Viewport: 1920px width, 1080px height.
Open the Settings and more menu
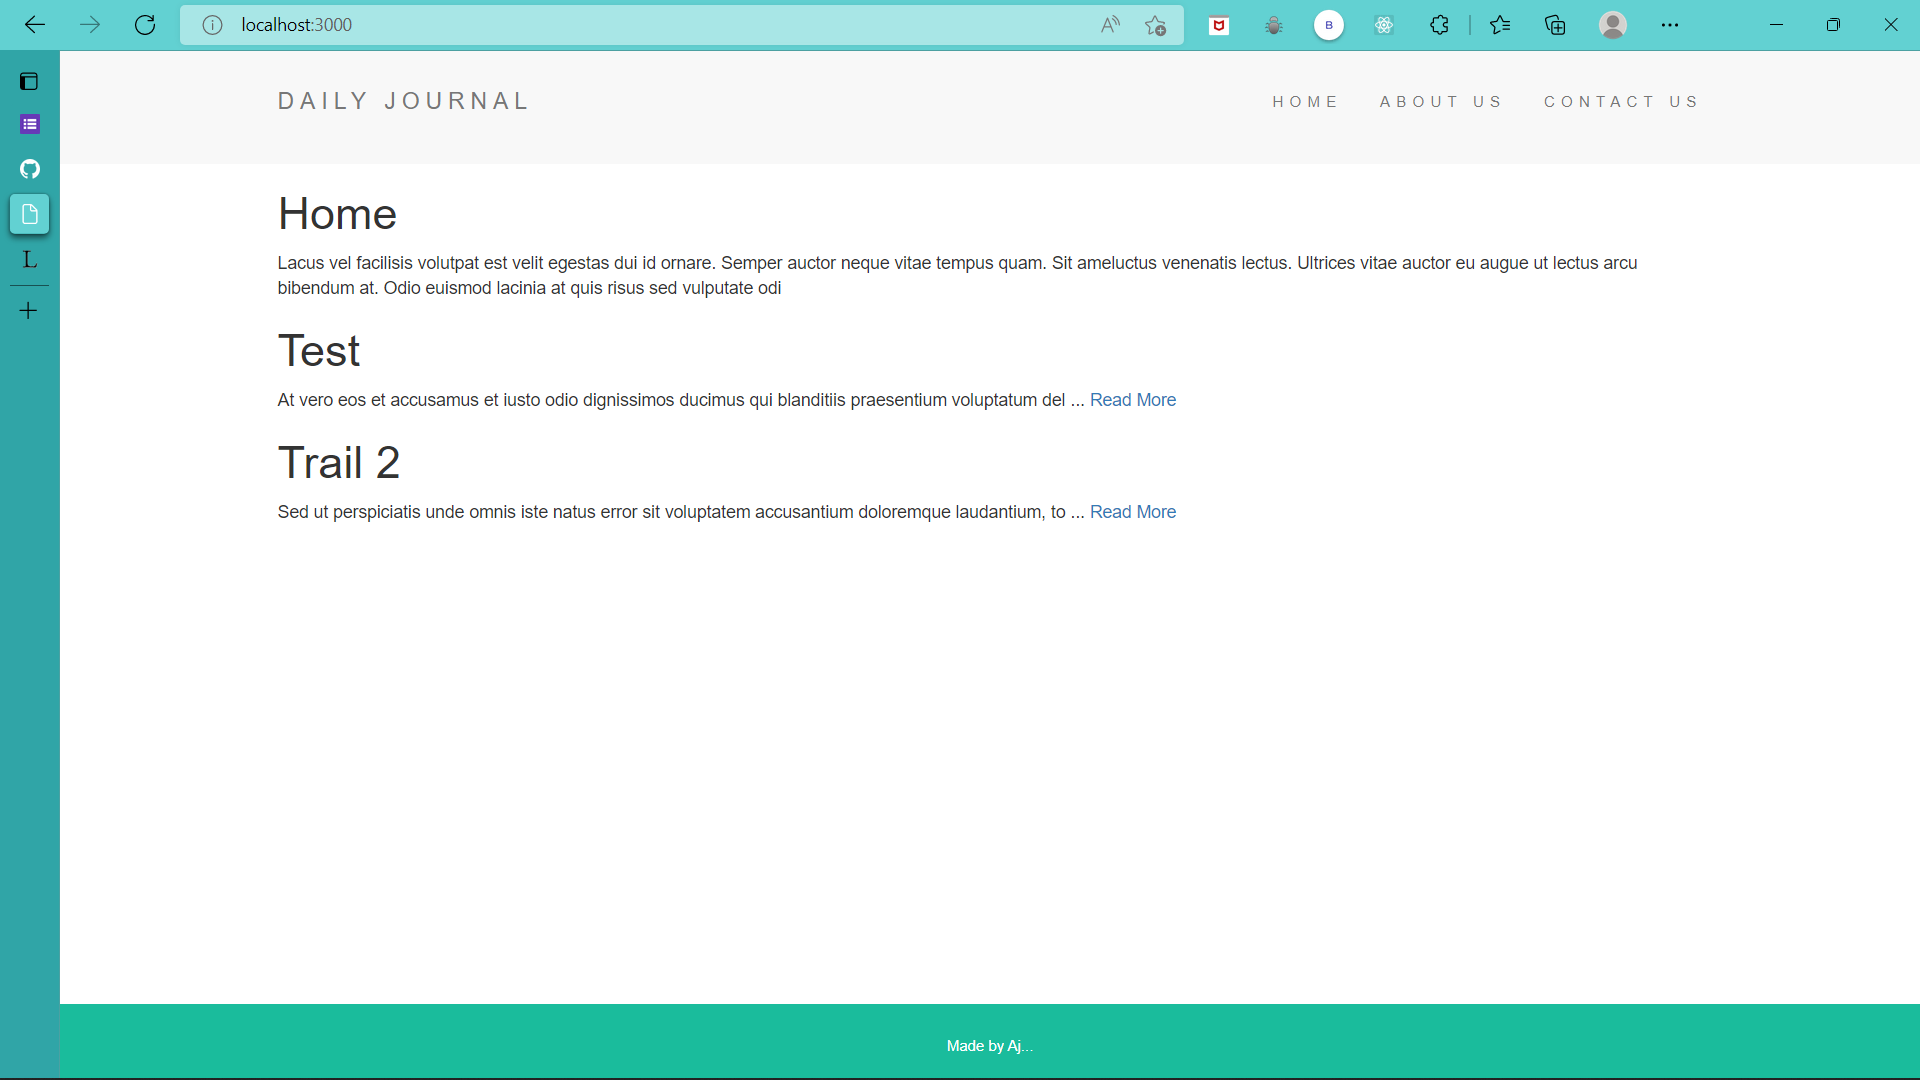1670,25
